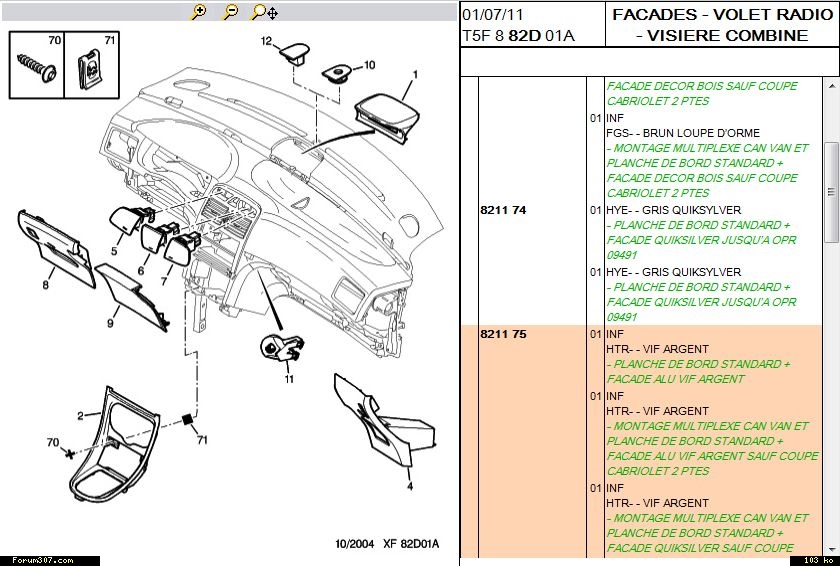The image size is (840, 566).
Task: Select highlighted part number 8211 75
Action: (x=503, y=334)
